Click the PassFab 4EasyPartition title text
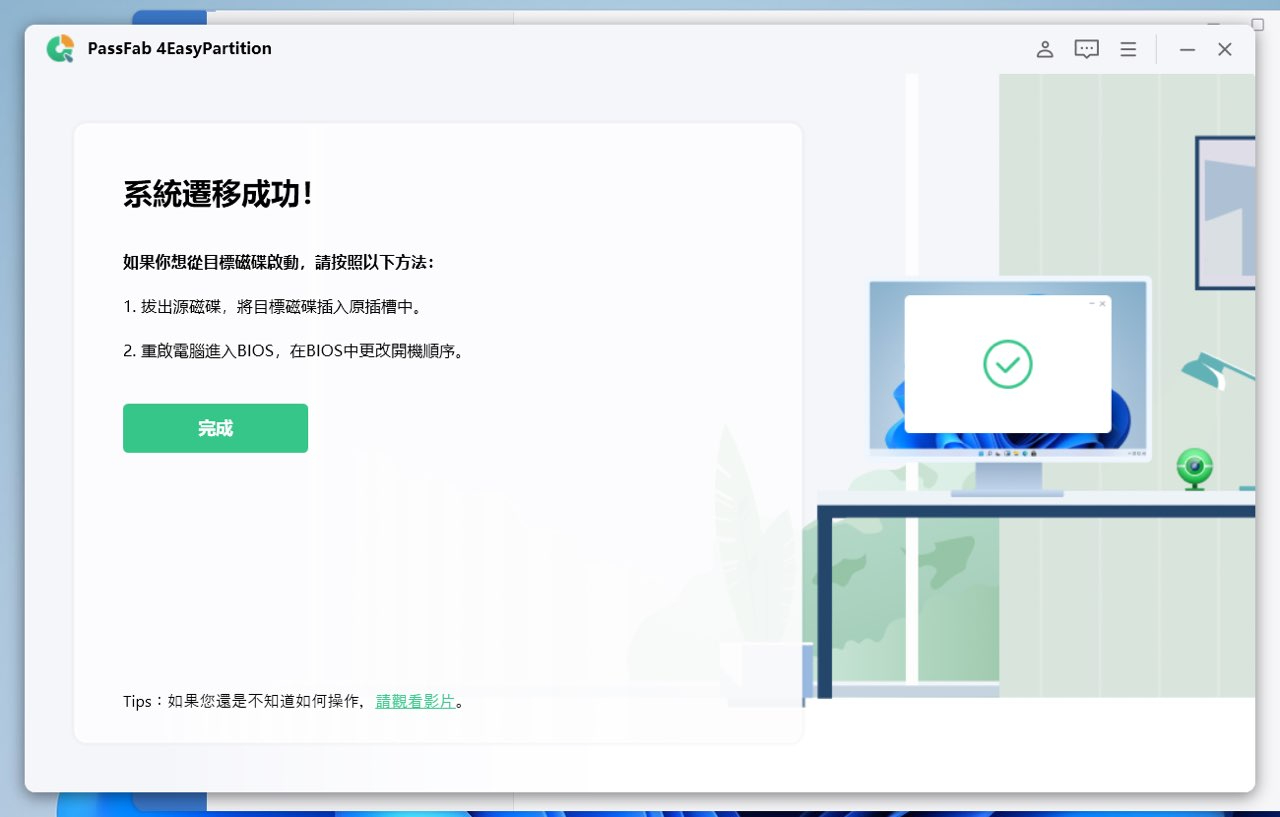This screenshot has height=817, width=1280. [x=179, y=48]
